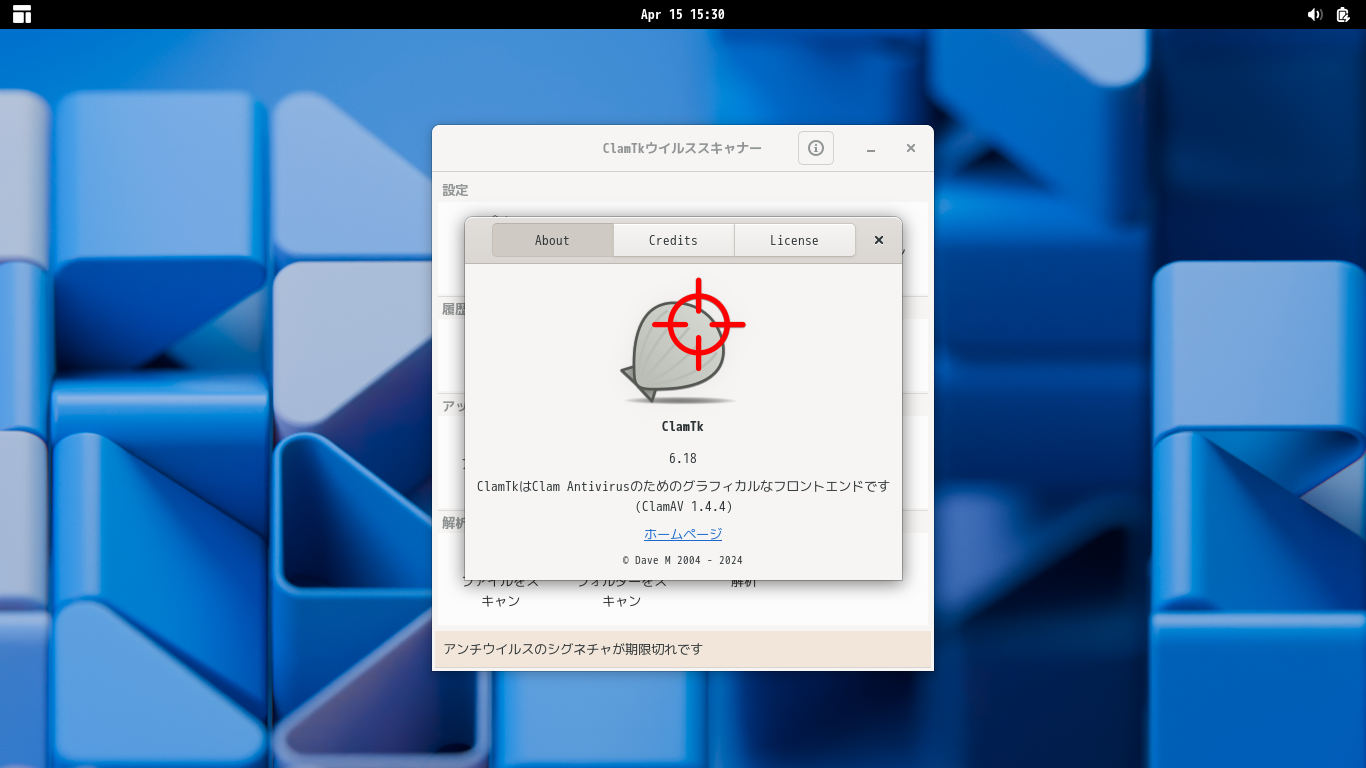1366x768 pixels.
Task: Click the expired signature warning in status bar
Action: (x=573, y=649)
